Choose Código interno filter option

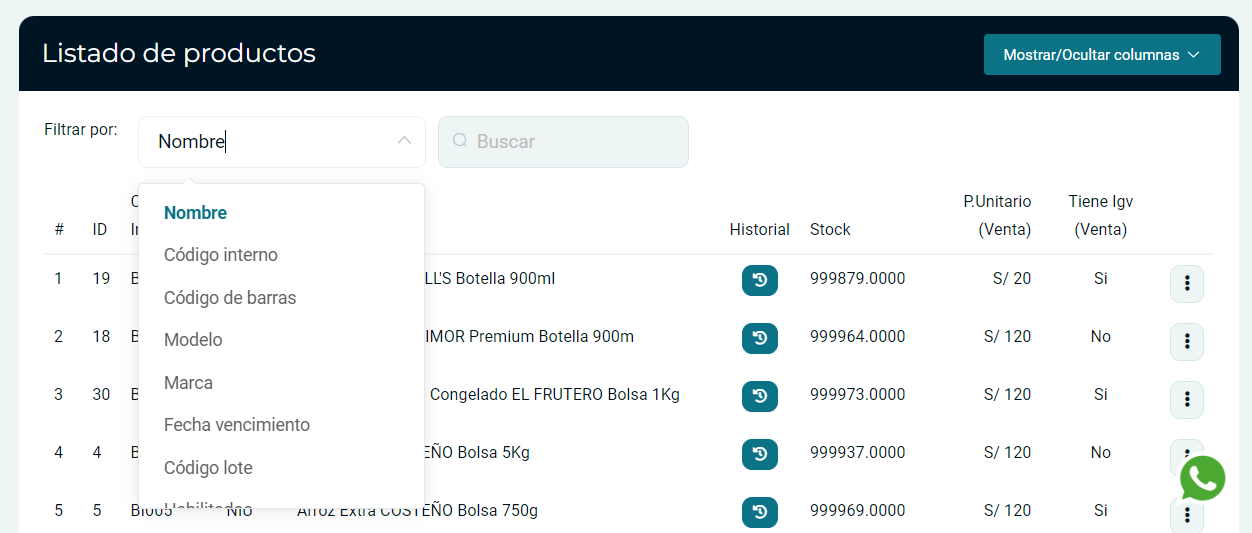click(221, 255)
